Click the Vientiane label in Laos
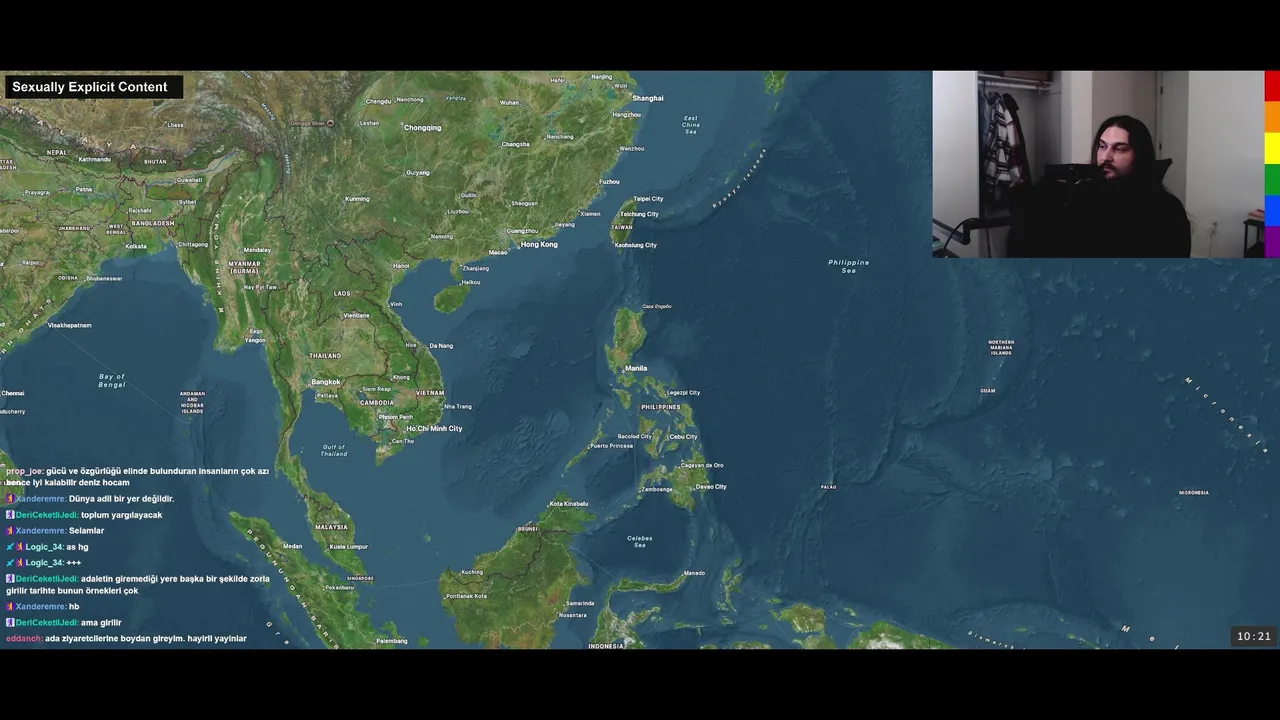 [356, 316]
